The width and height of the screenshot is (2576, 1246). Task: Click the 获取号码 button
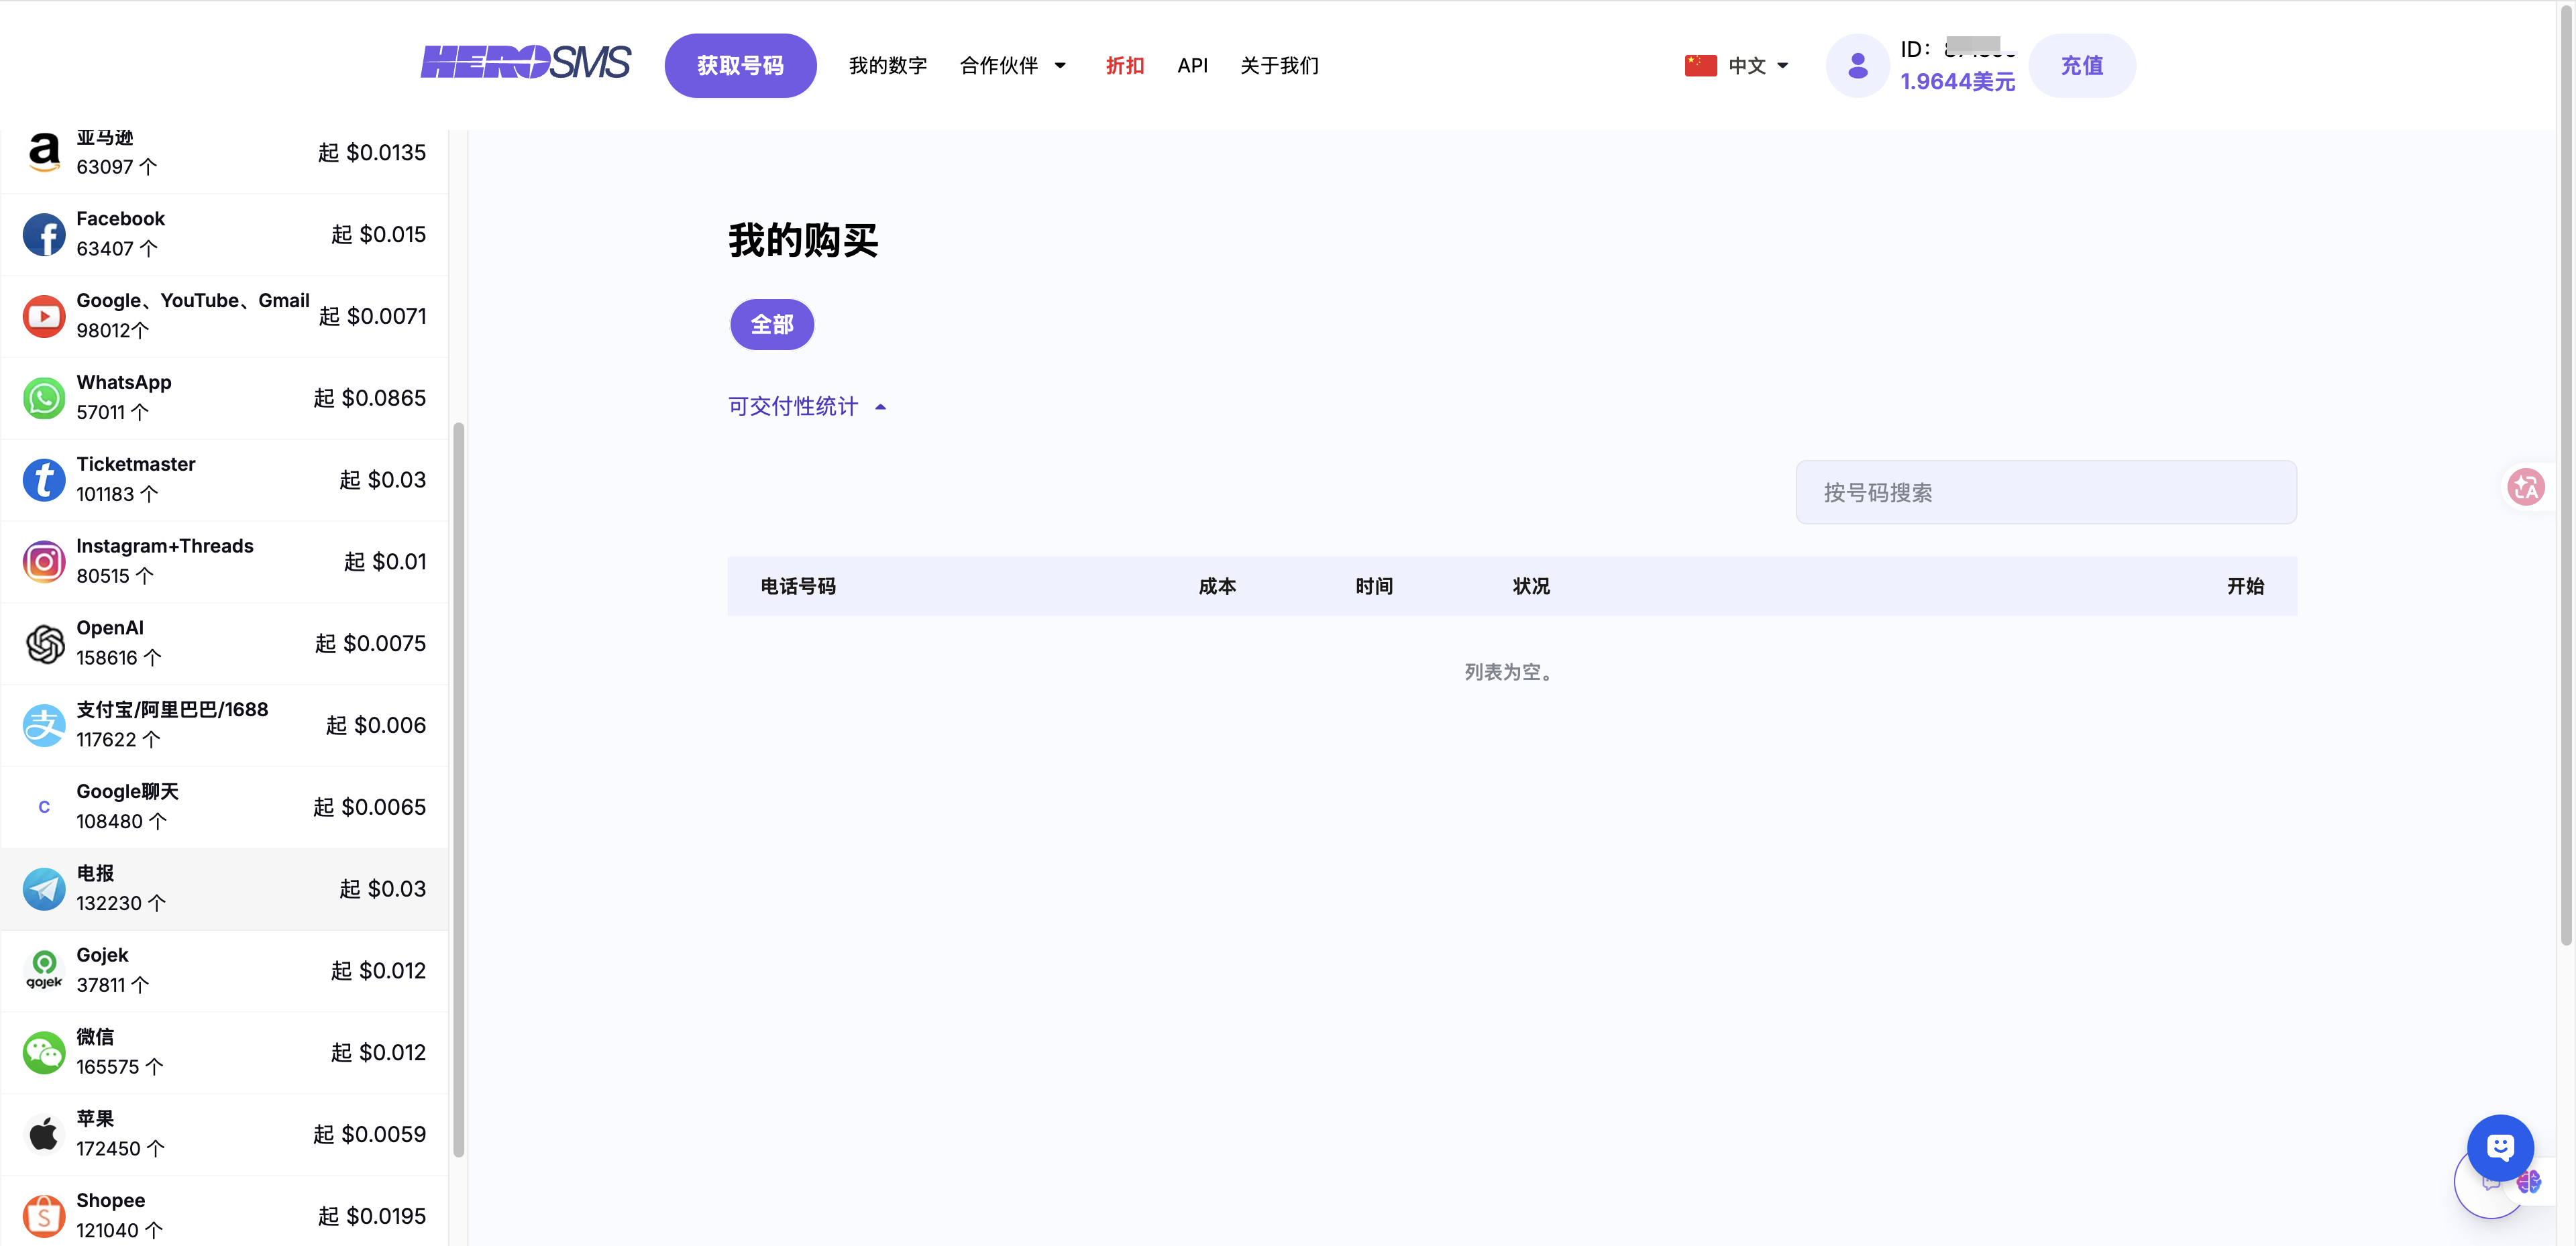click(x=740, y=65)
